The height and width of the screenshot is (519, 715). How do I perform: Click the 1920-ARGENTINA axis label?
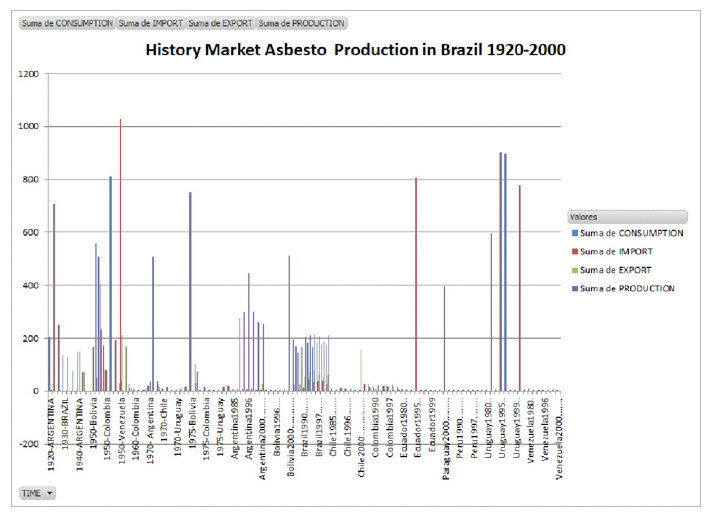52,424
